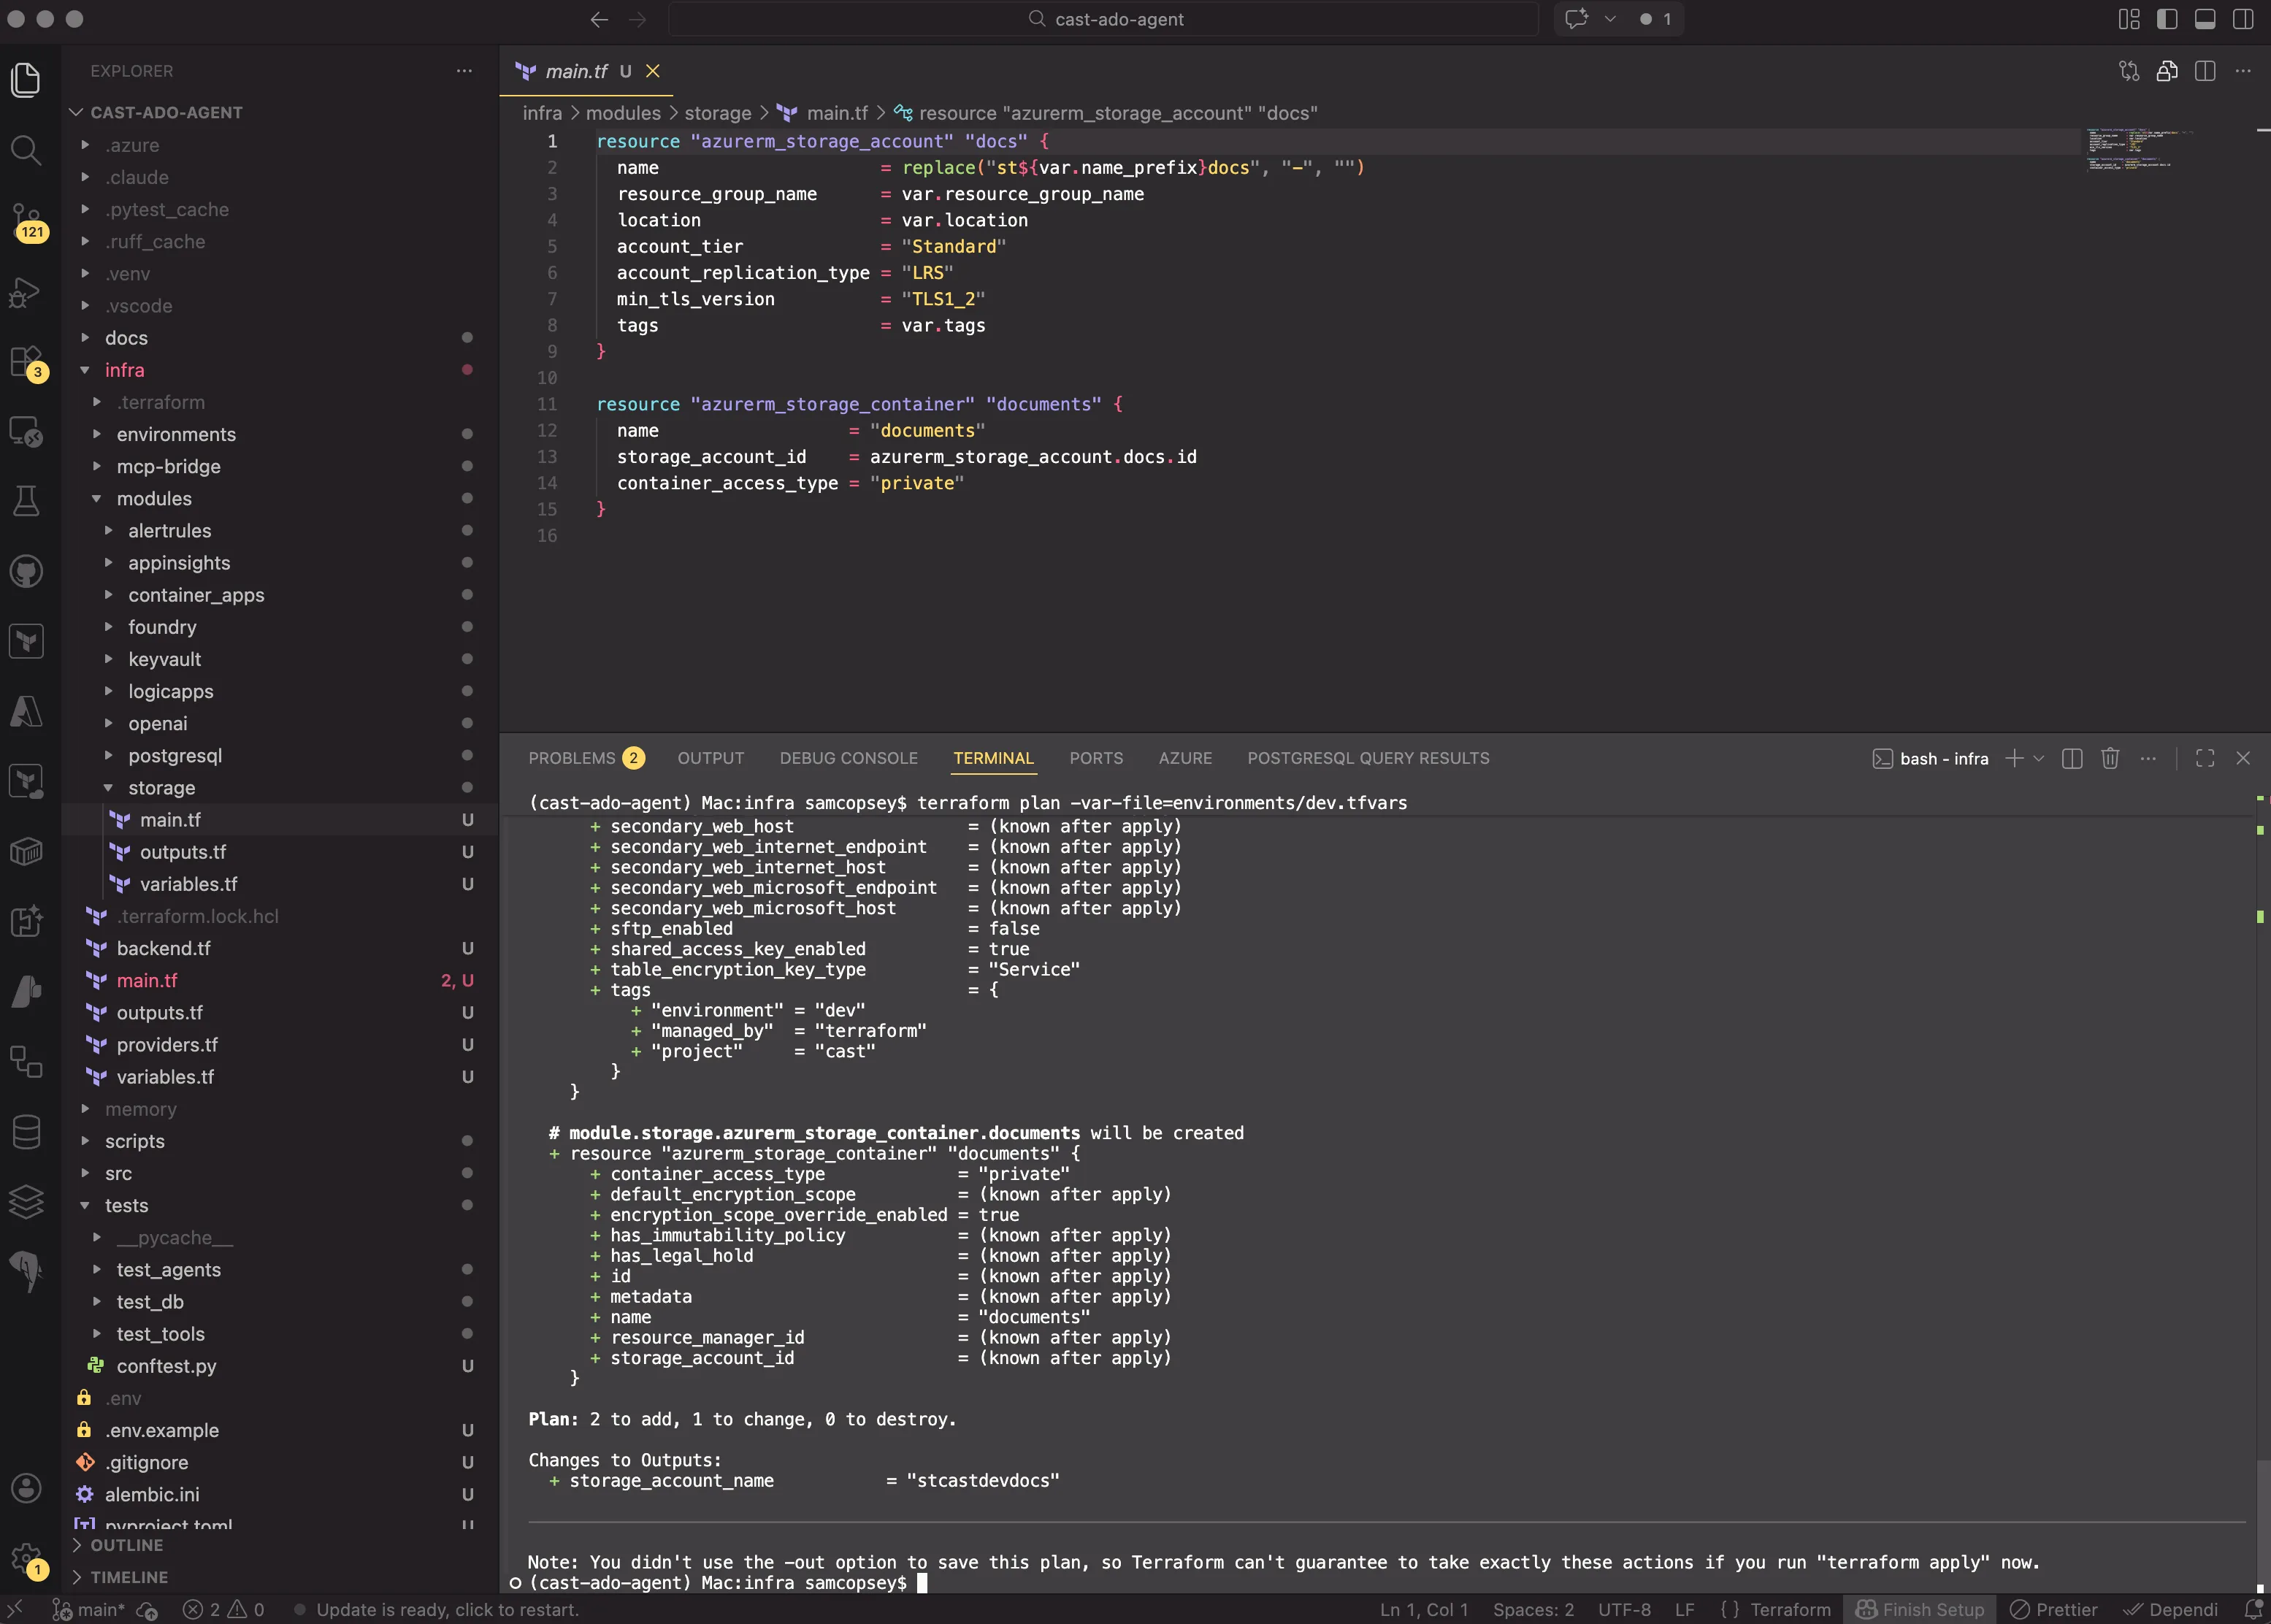Toggle the primary sidebar visibility
This screenshot has width=2271, height=1624.
[2167, 18]
